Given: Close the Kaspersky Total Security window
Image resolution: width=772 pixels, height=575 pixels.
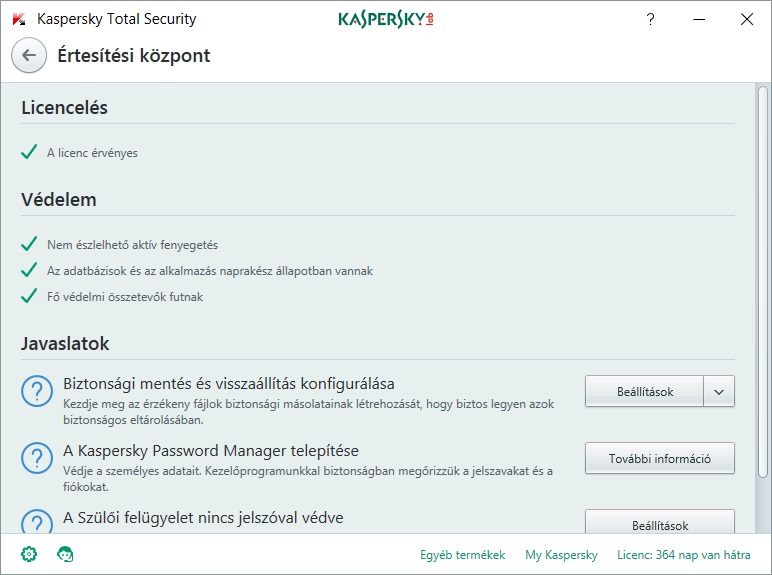Looking at the screenshot, I should (747, 19).
